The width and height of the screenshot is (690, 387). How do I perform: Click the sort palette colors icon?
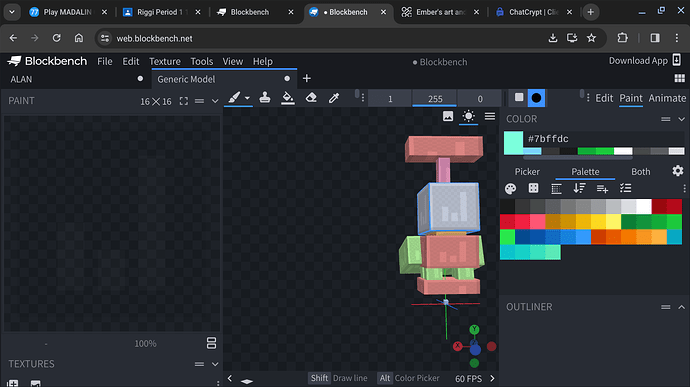tap(579, 188)
